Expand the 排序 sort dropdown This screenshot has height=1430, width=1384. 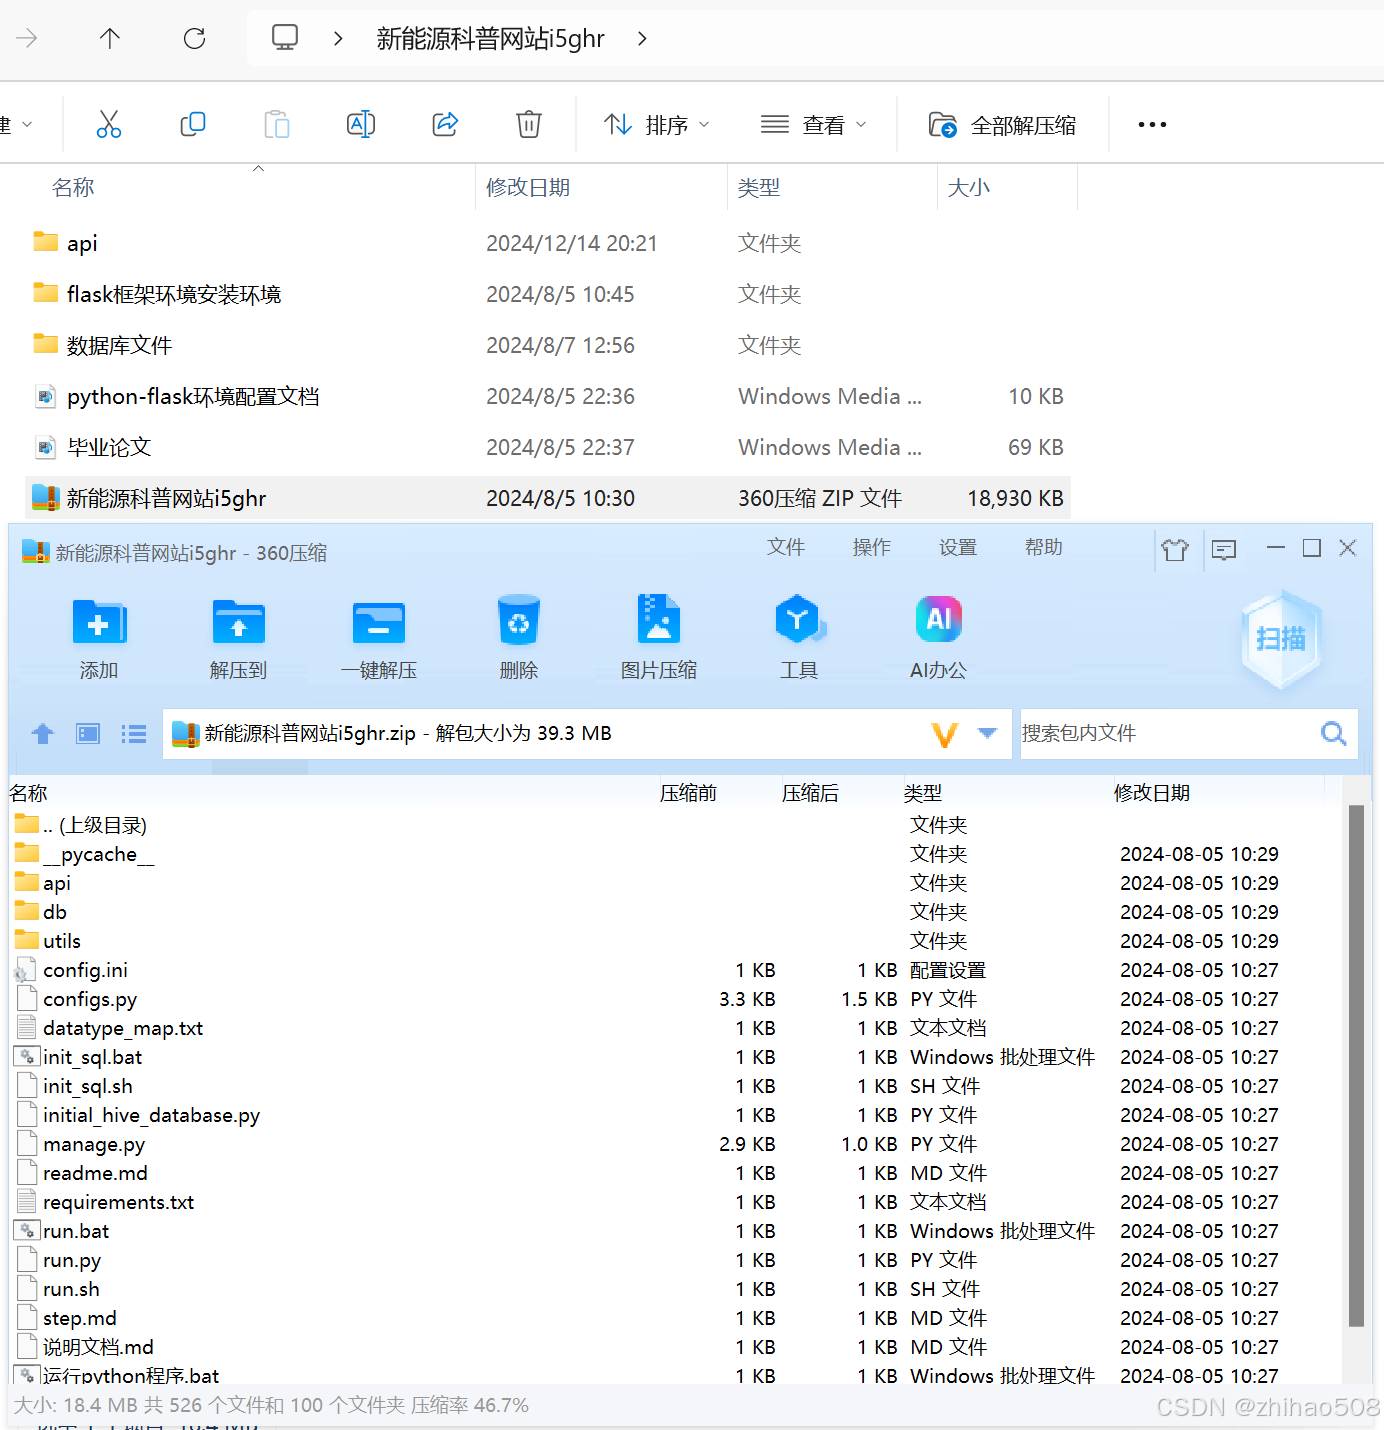click(x=657, y=124)
